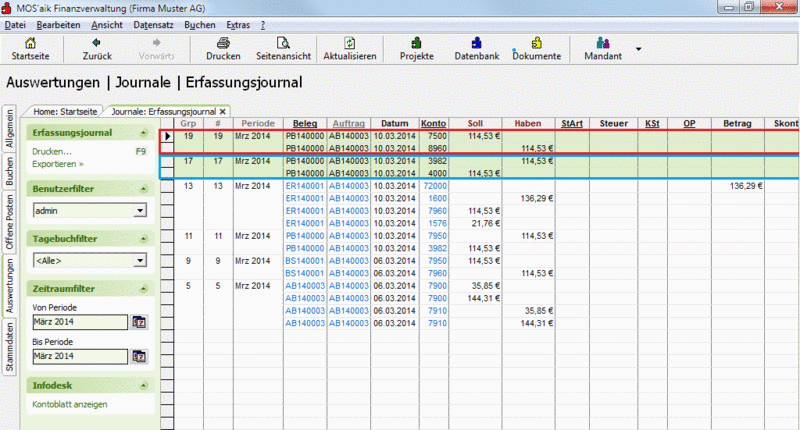The width and height of the screenshot is (800, 430).
Task: Select the Stammdaten vertical sidebar tab
Action: [10, 347]
